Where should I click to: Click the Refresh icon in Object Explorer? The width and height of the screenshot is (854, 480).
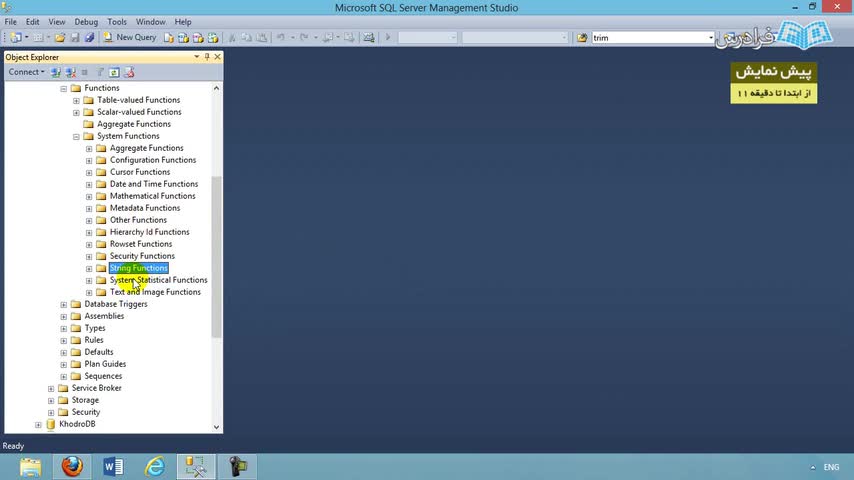click(114, 72)
